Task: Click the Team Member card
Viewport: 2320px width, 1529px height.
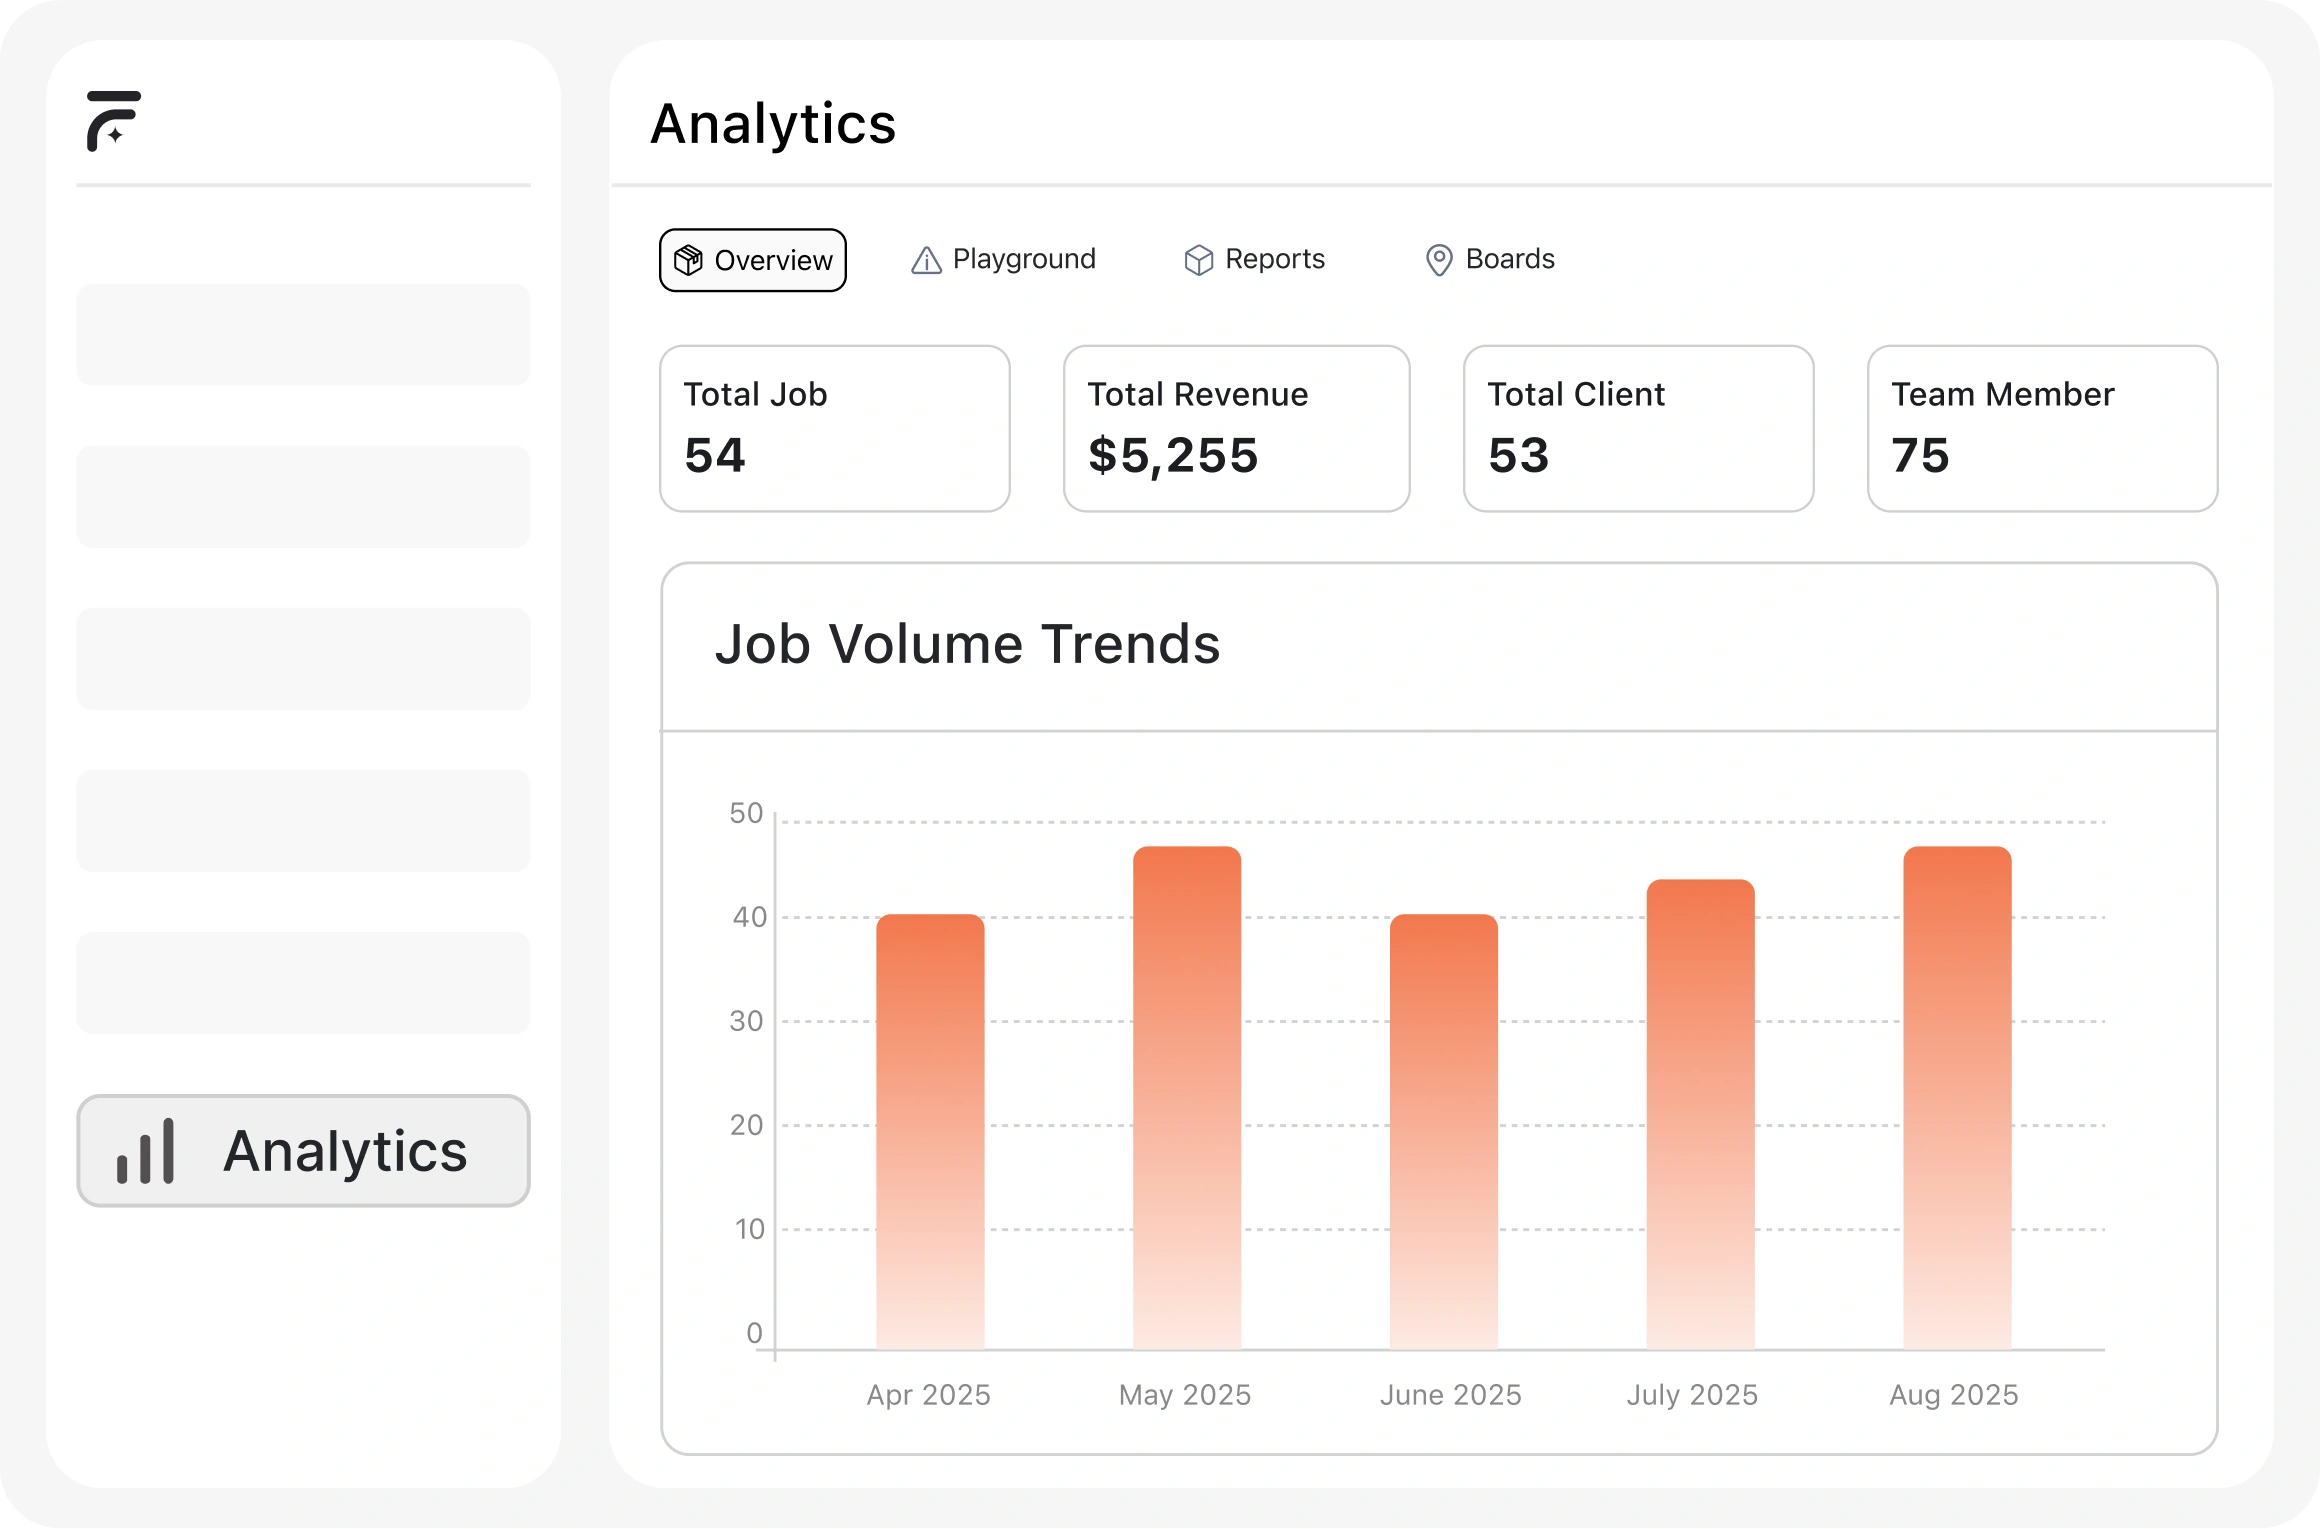Action: pyautogui.click(x=2042, y=429)
